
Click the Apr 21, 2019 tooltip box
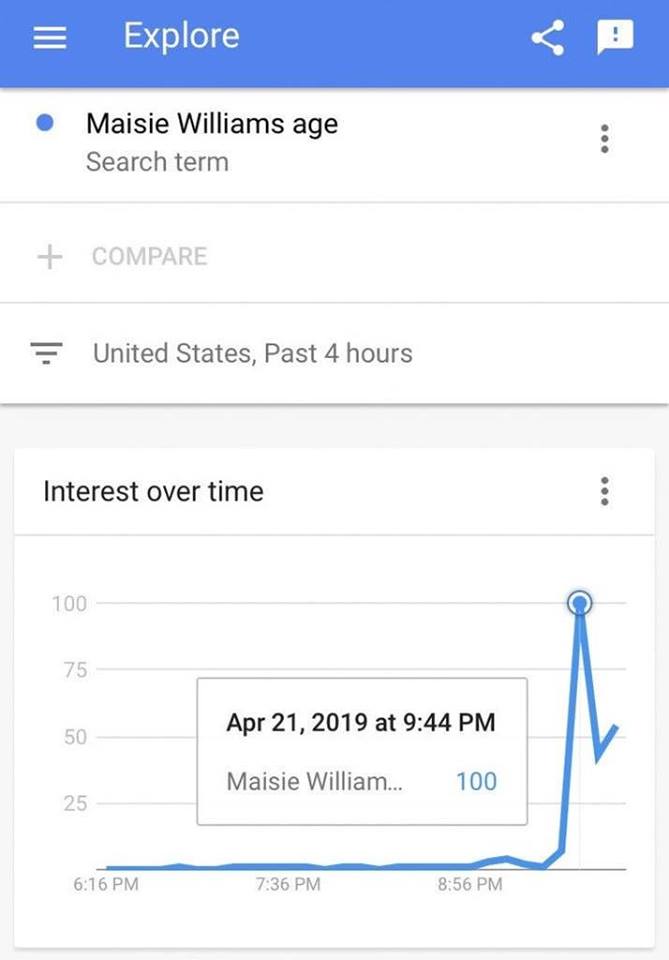362,750
